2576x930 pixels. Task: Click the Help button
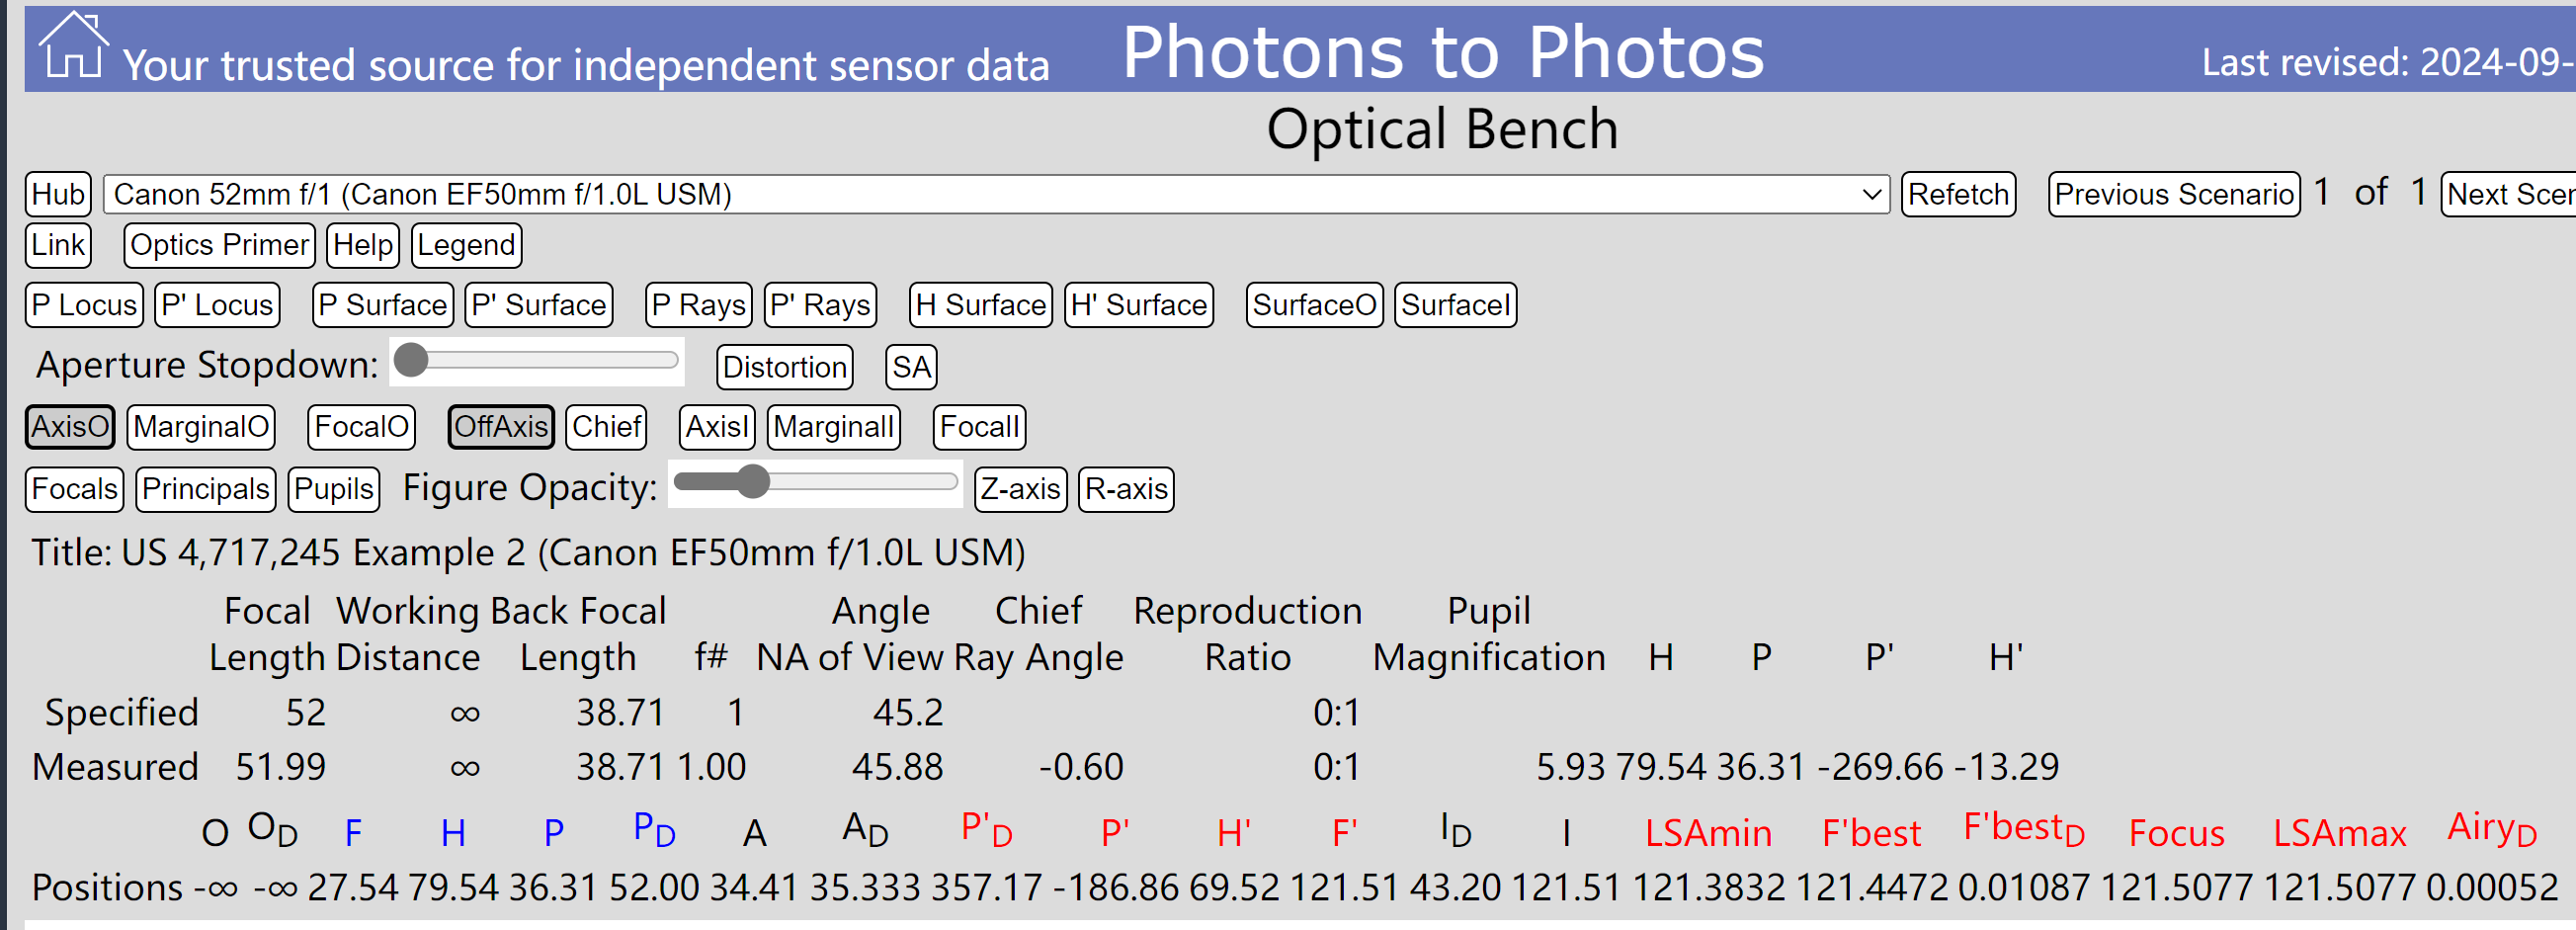coord(363,245)
